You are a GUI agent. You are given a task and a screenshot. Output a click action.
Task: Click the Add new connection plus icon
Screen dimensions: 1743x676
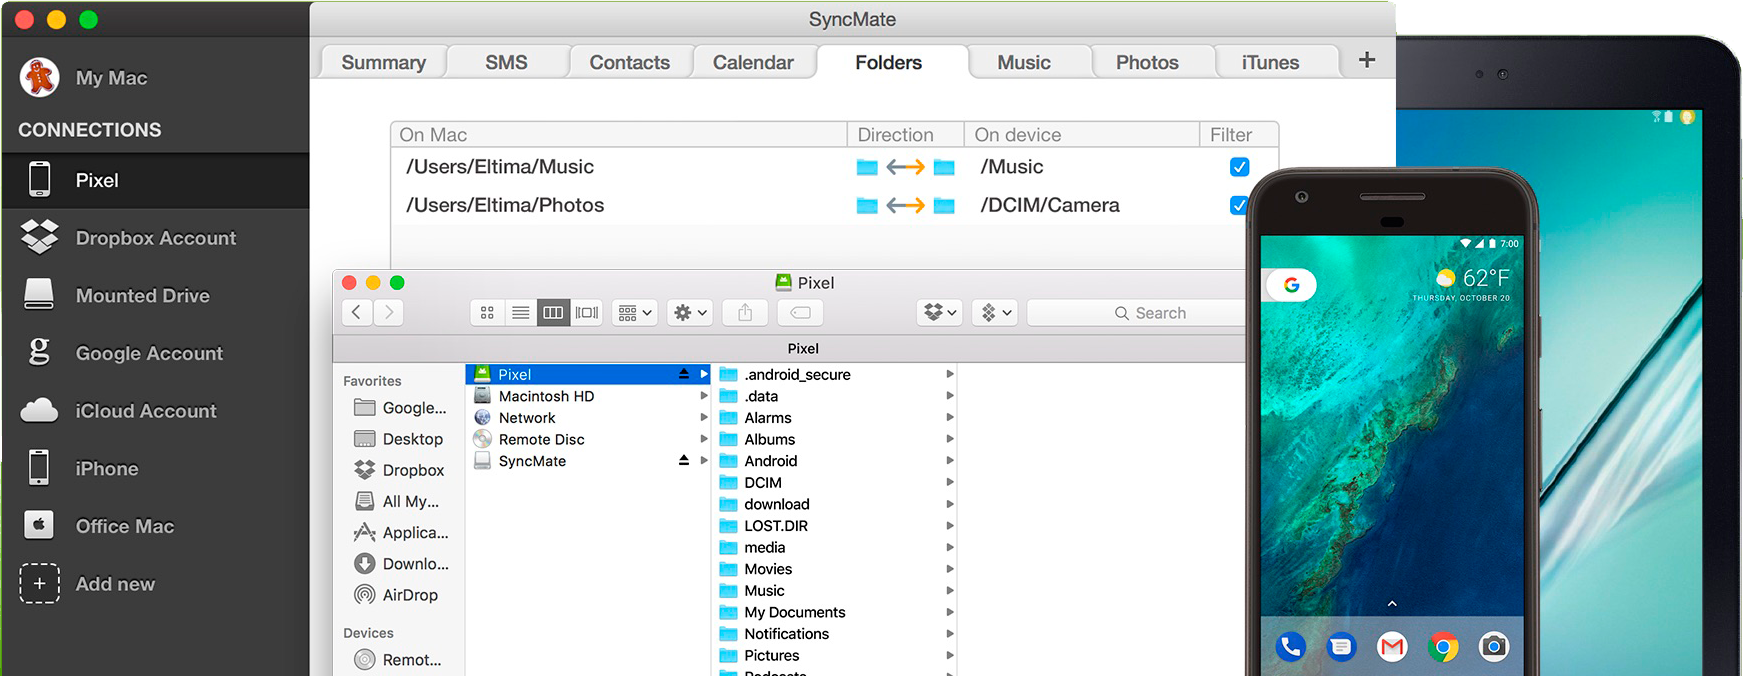click(39, 583)
